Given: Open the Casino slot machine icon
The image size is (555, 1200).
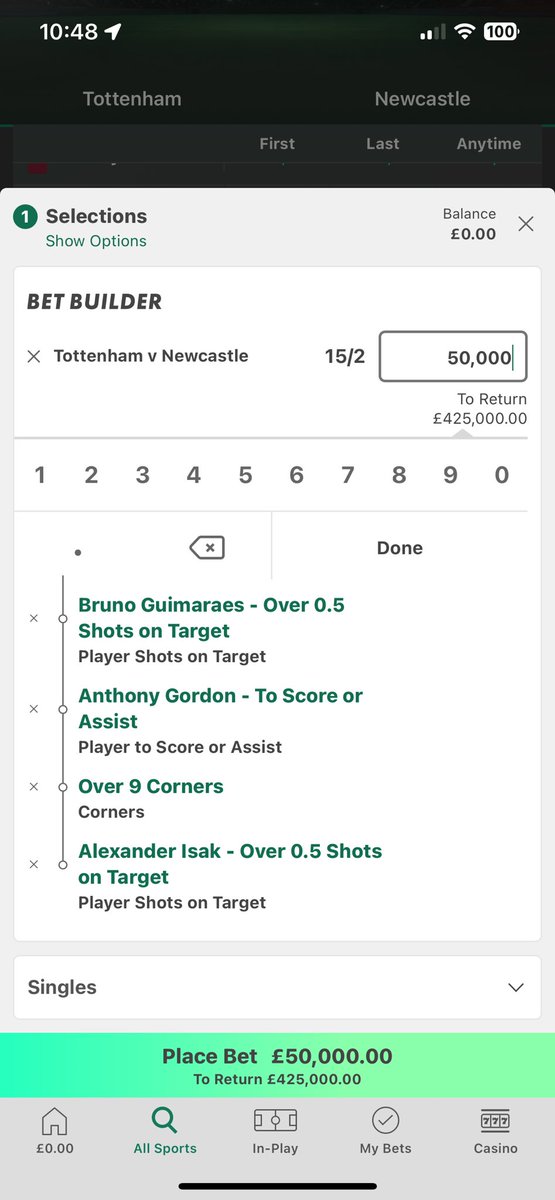Looking at the screenshot, I should pos(496,1119).
